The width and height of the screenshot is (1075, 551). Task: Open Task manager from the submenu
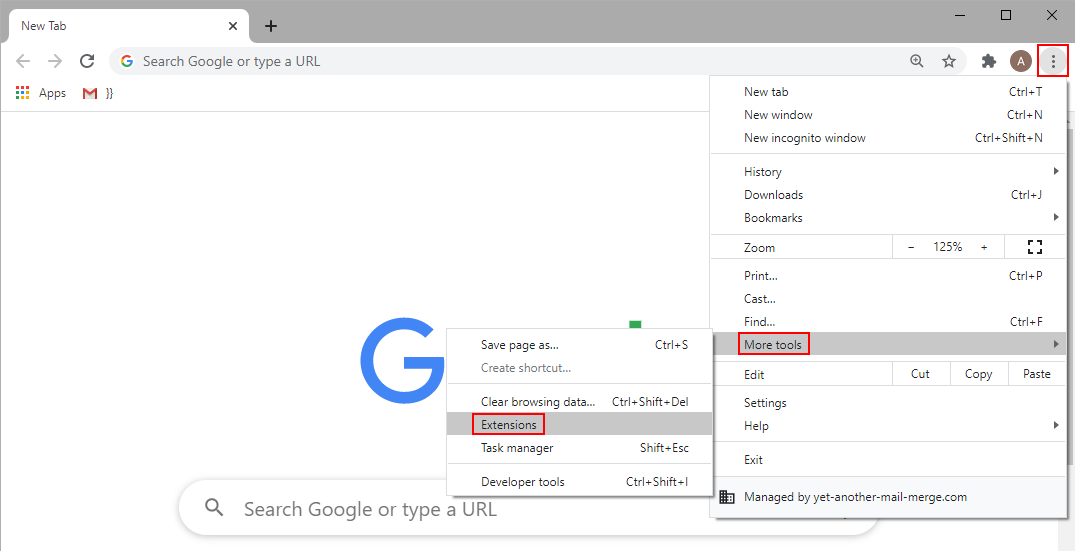(x=517, y=448)
